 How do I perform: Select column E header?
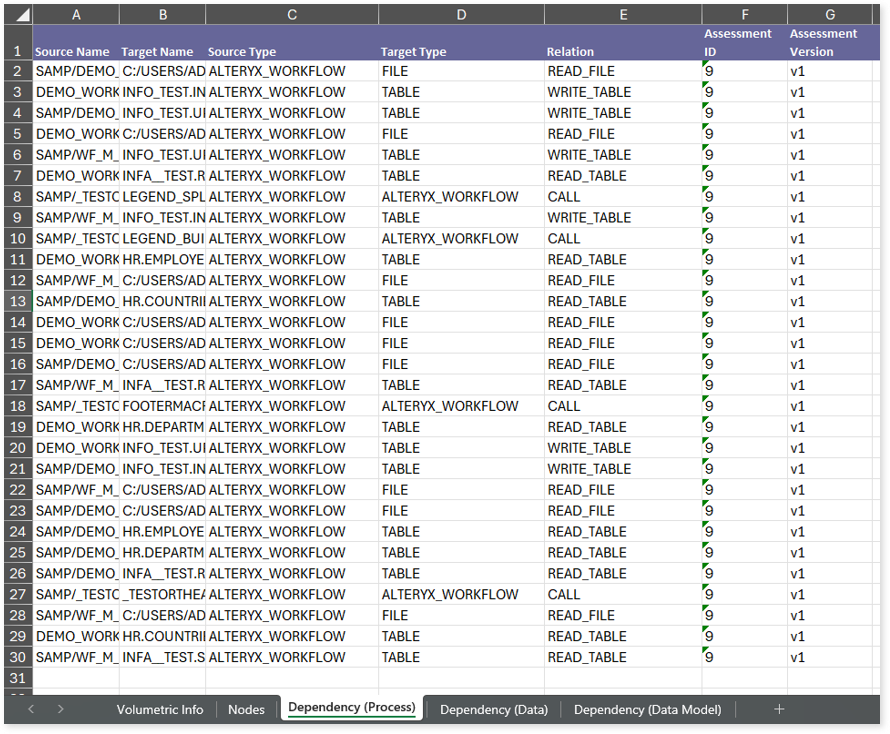[623, 15]
